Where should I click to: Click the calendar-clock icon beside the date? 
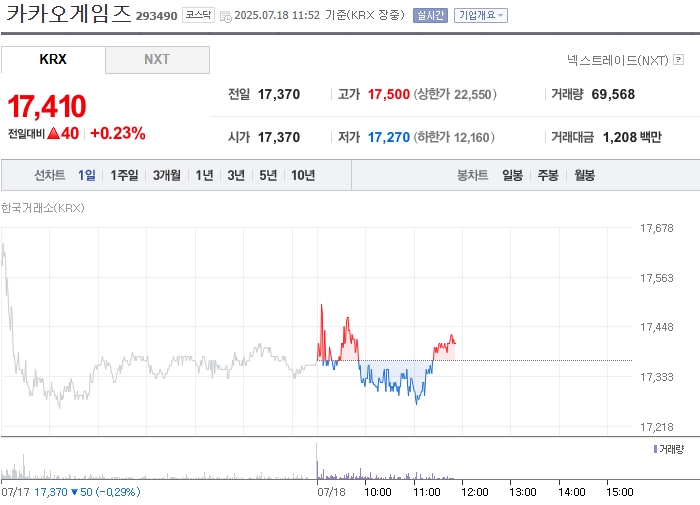tap(226, 17)
